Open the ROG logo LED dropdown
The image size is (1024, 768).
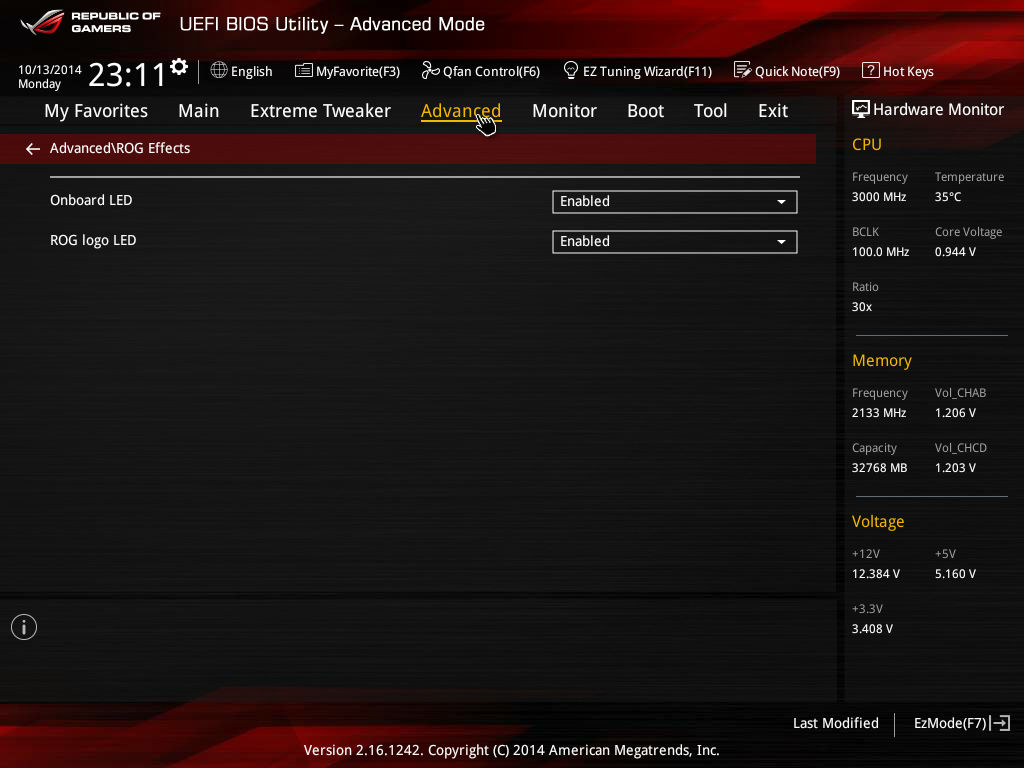click(675, 242)
